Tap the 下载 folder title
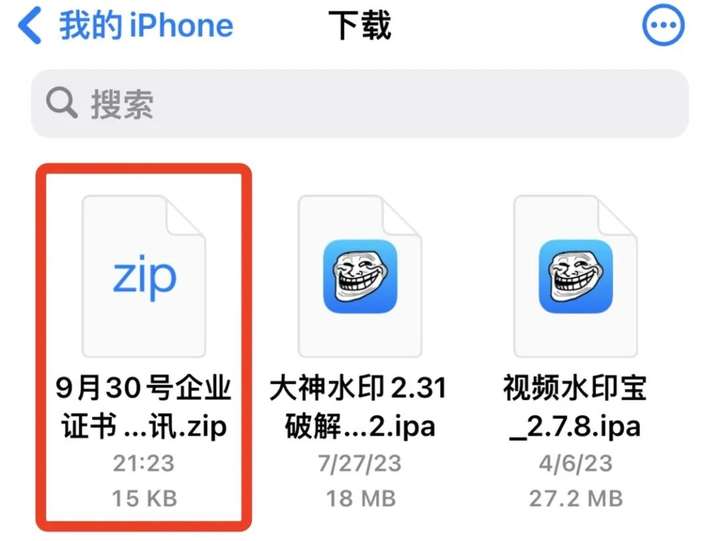720x541 pixels. [x=360, y=25]
